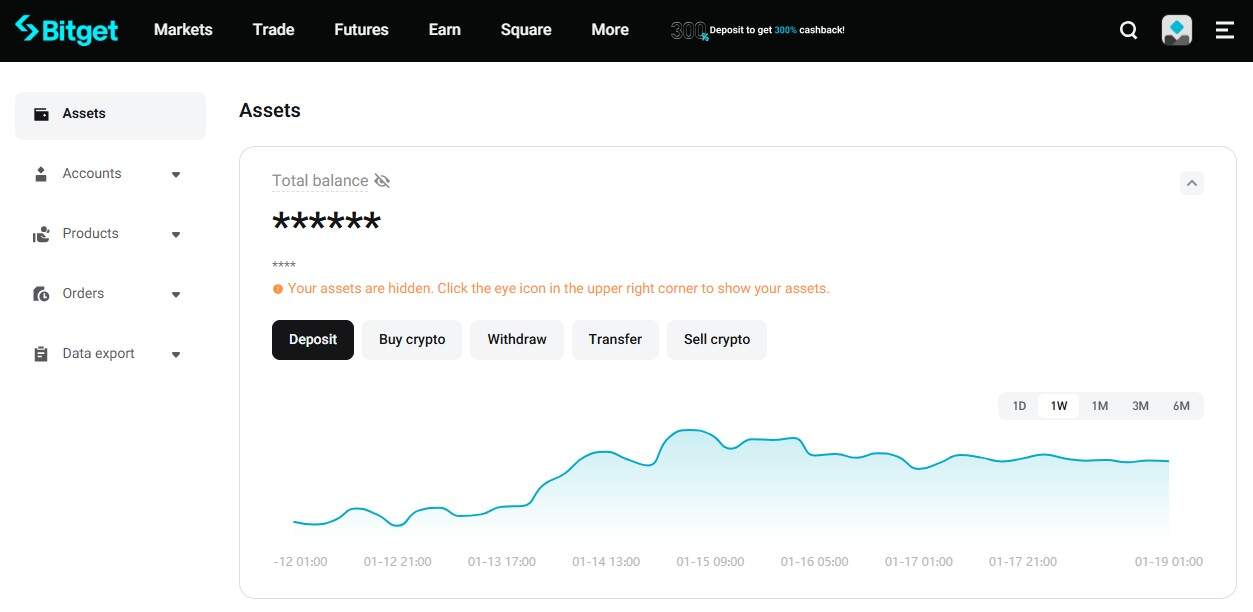This screenshot has width=1253, height=612.
Task: Open the Square menu
Action: [526, 30]
